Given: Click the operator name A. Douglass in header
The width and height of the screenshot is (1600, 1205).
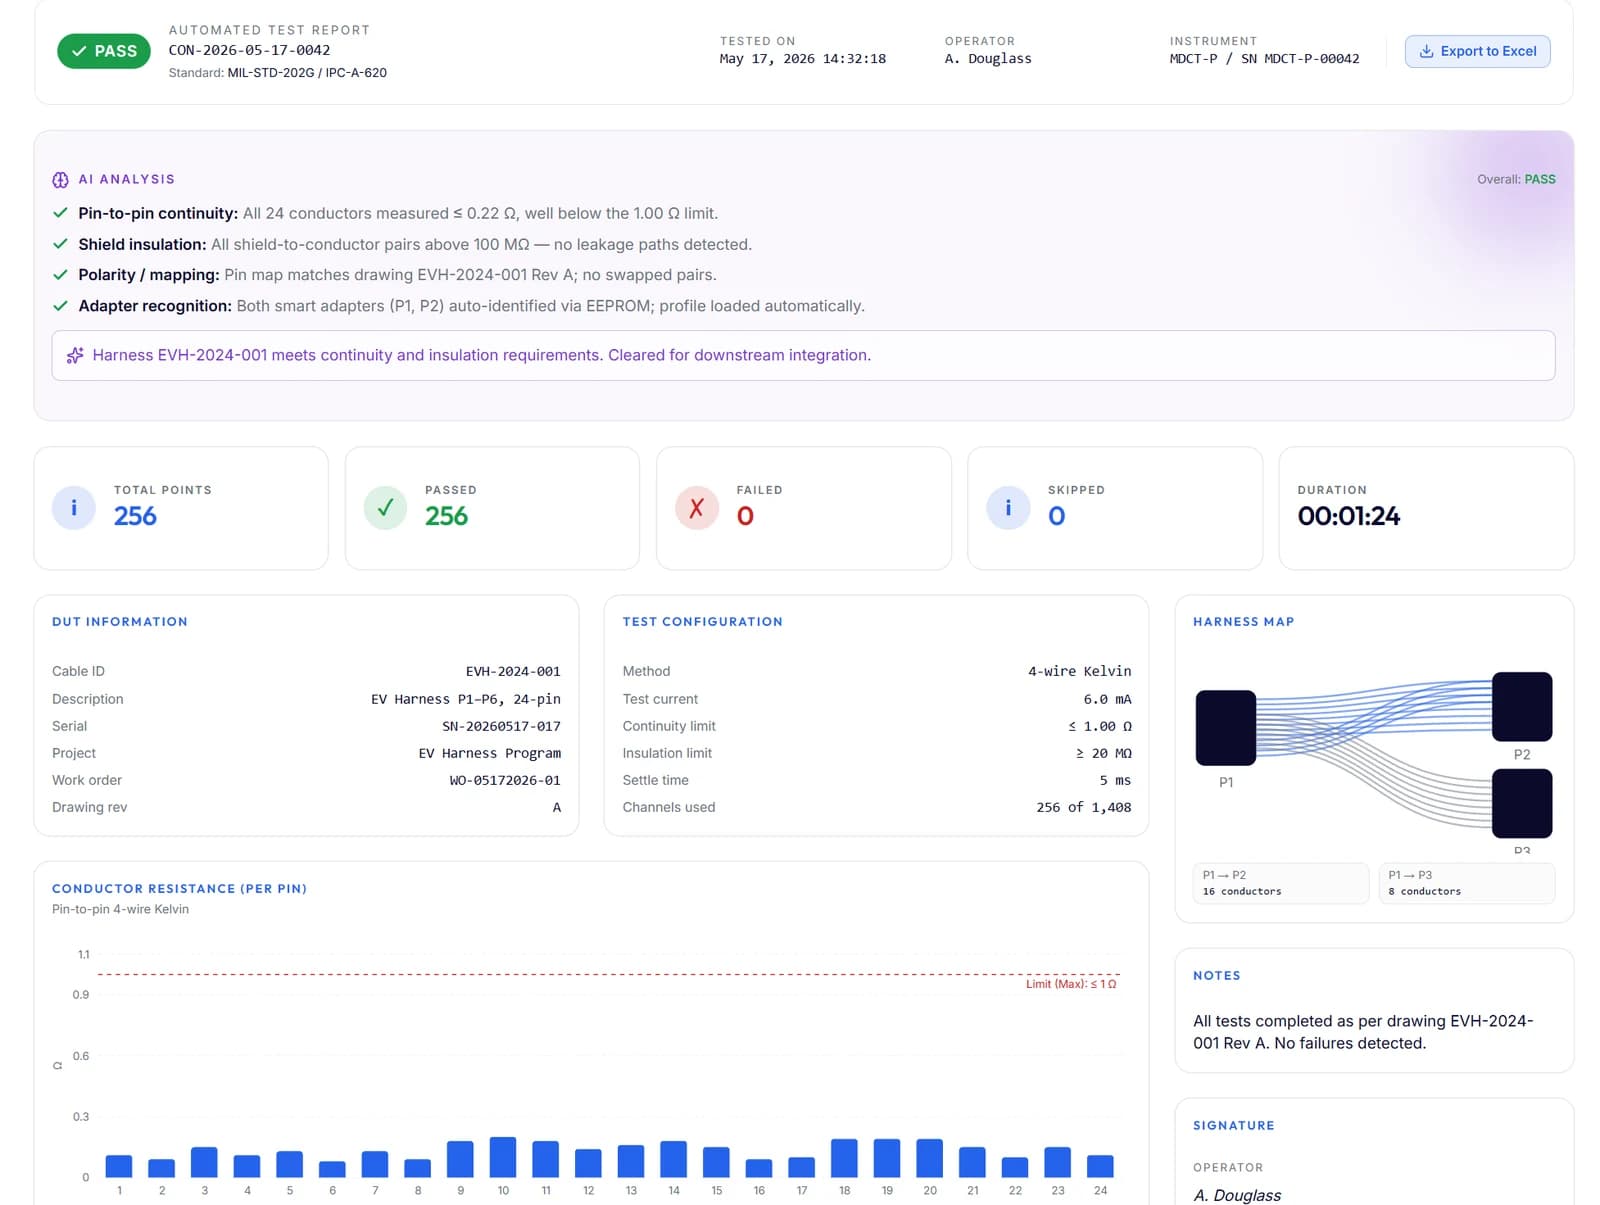Looking at the screenshot, I should (988, 59).
